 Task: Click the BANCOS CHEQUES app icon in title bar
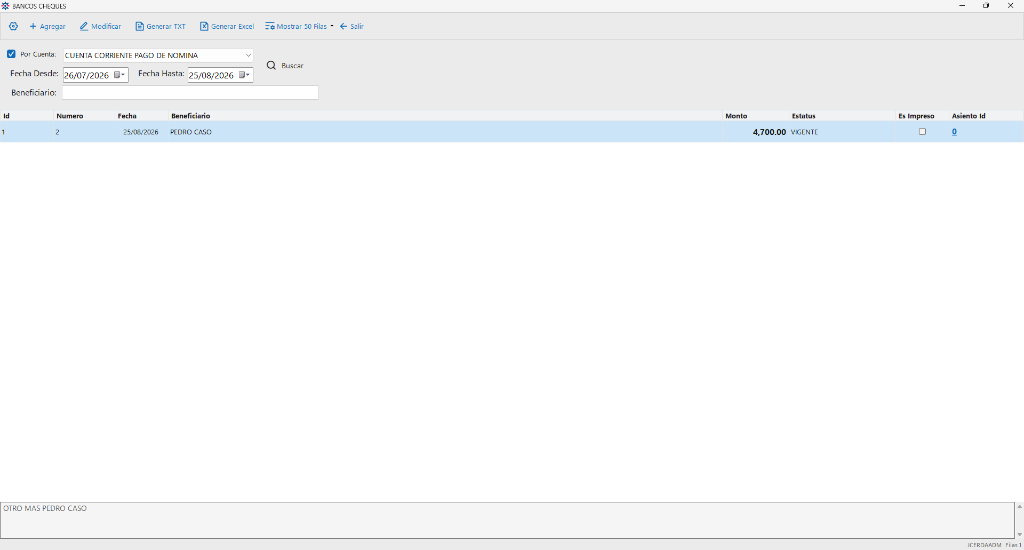[x=5, y=6]
